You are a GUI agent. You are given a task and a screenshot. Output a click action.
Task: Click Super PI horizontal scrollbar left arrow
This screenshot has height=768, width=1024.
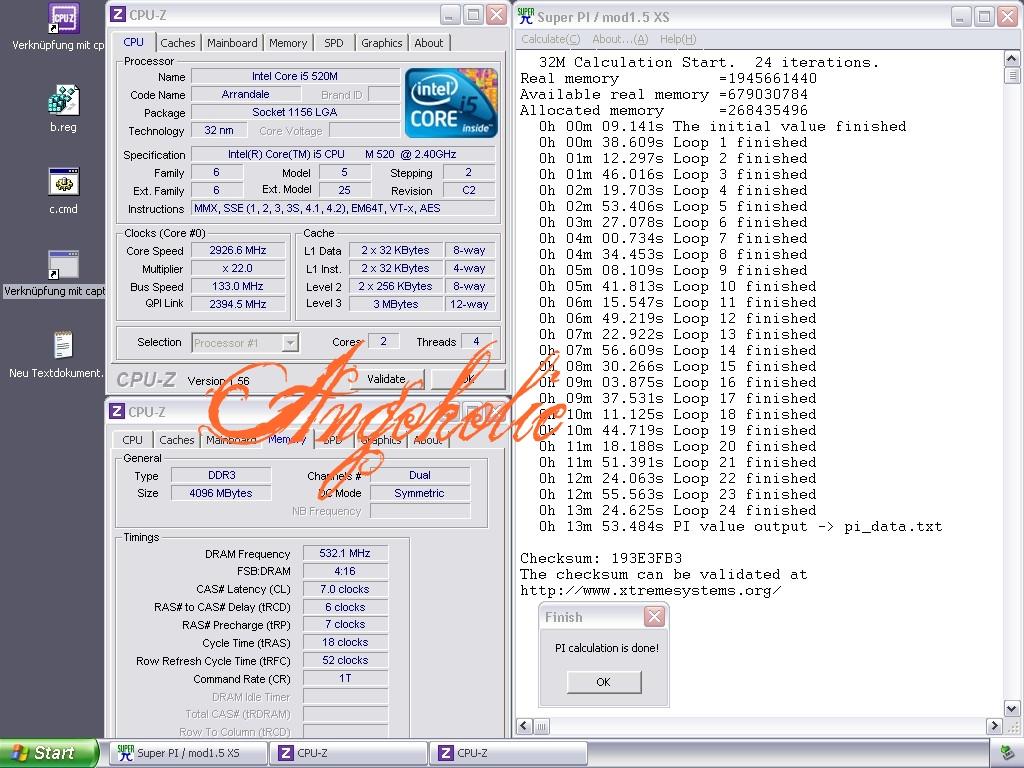(x=524, y=726)
